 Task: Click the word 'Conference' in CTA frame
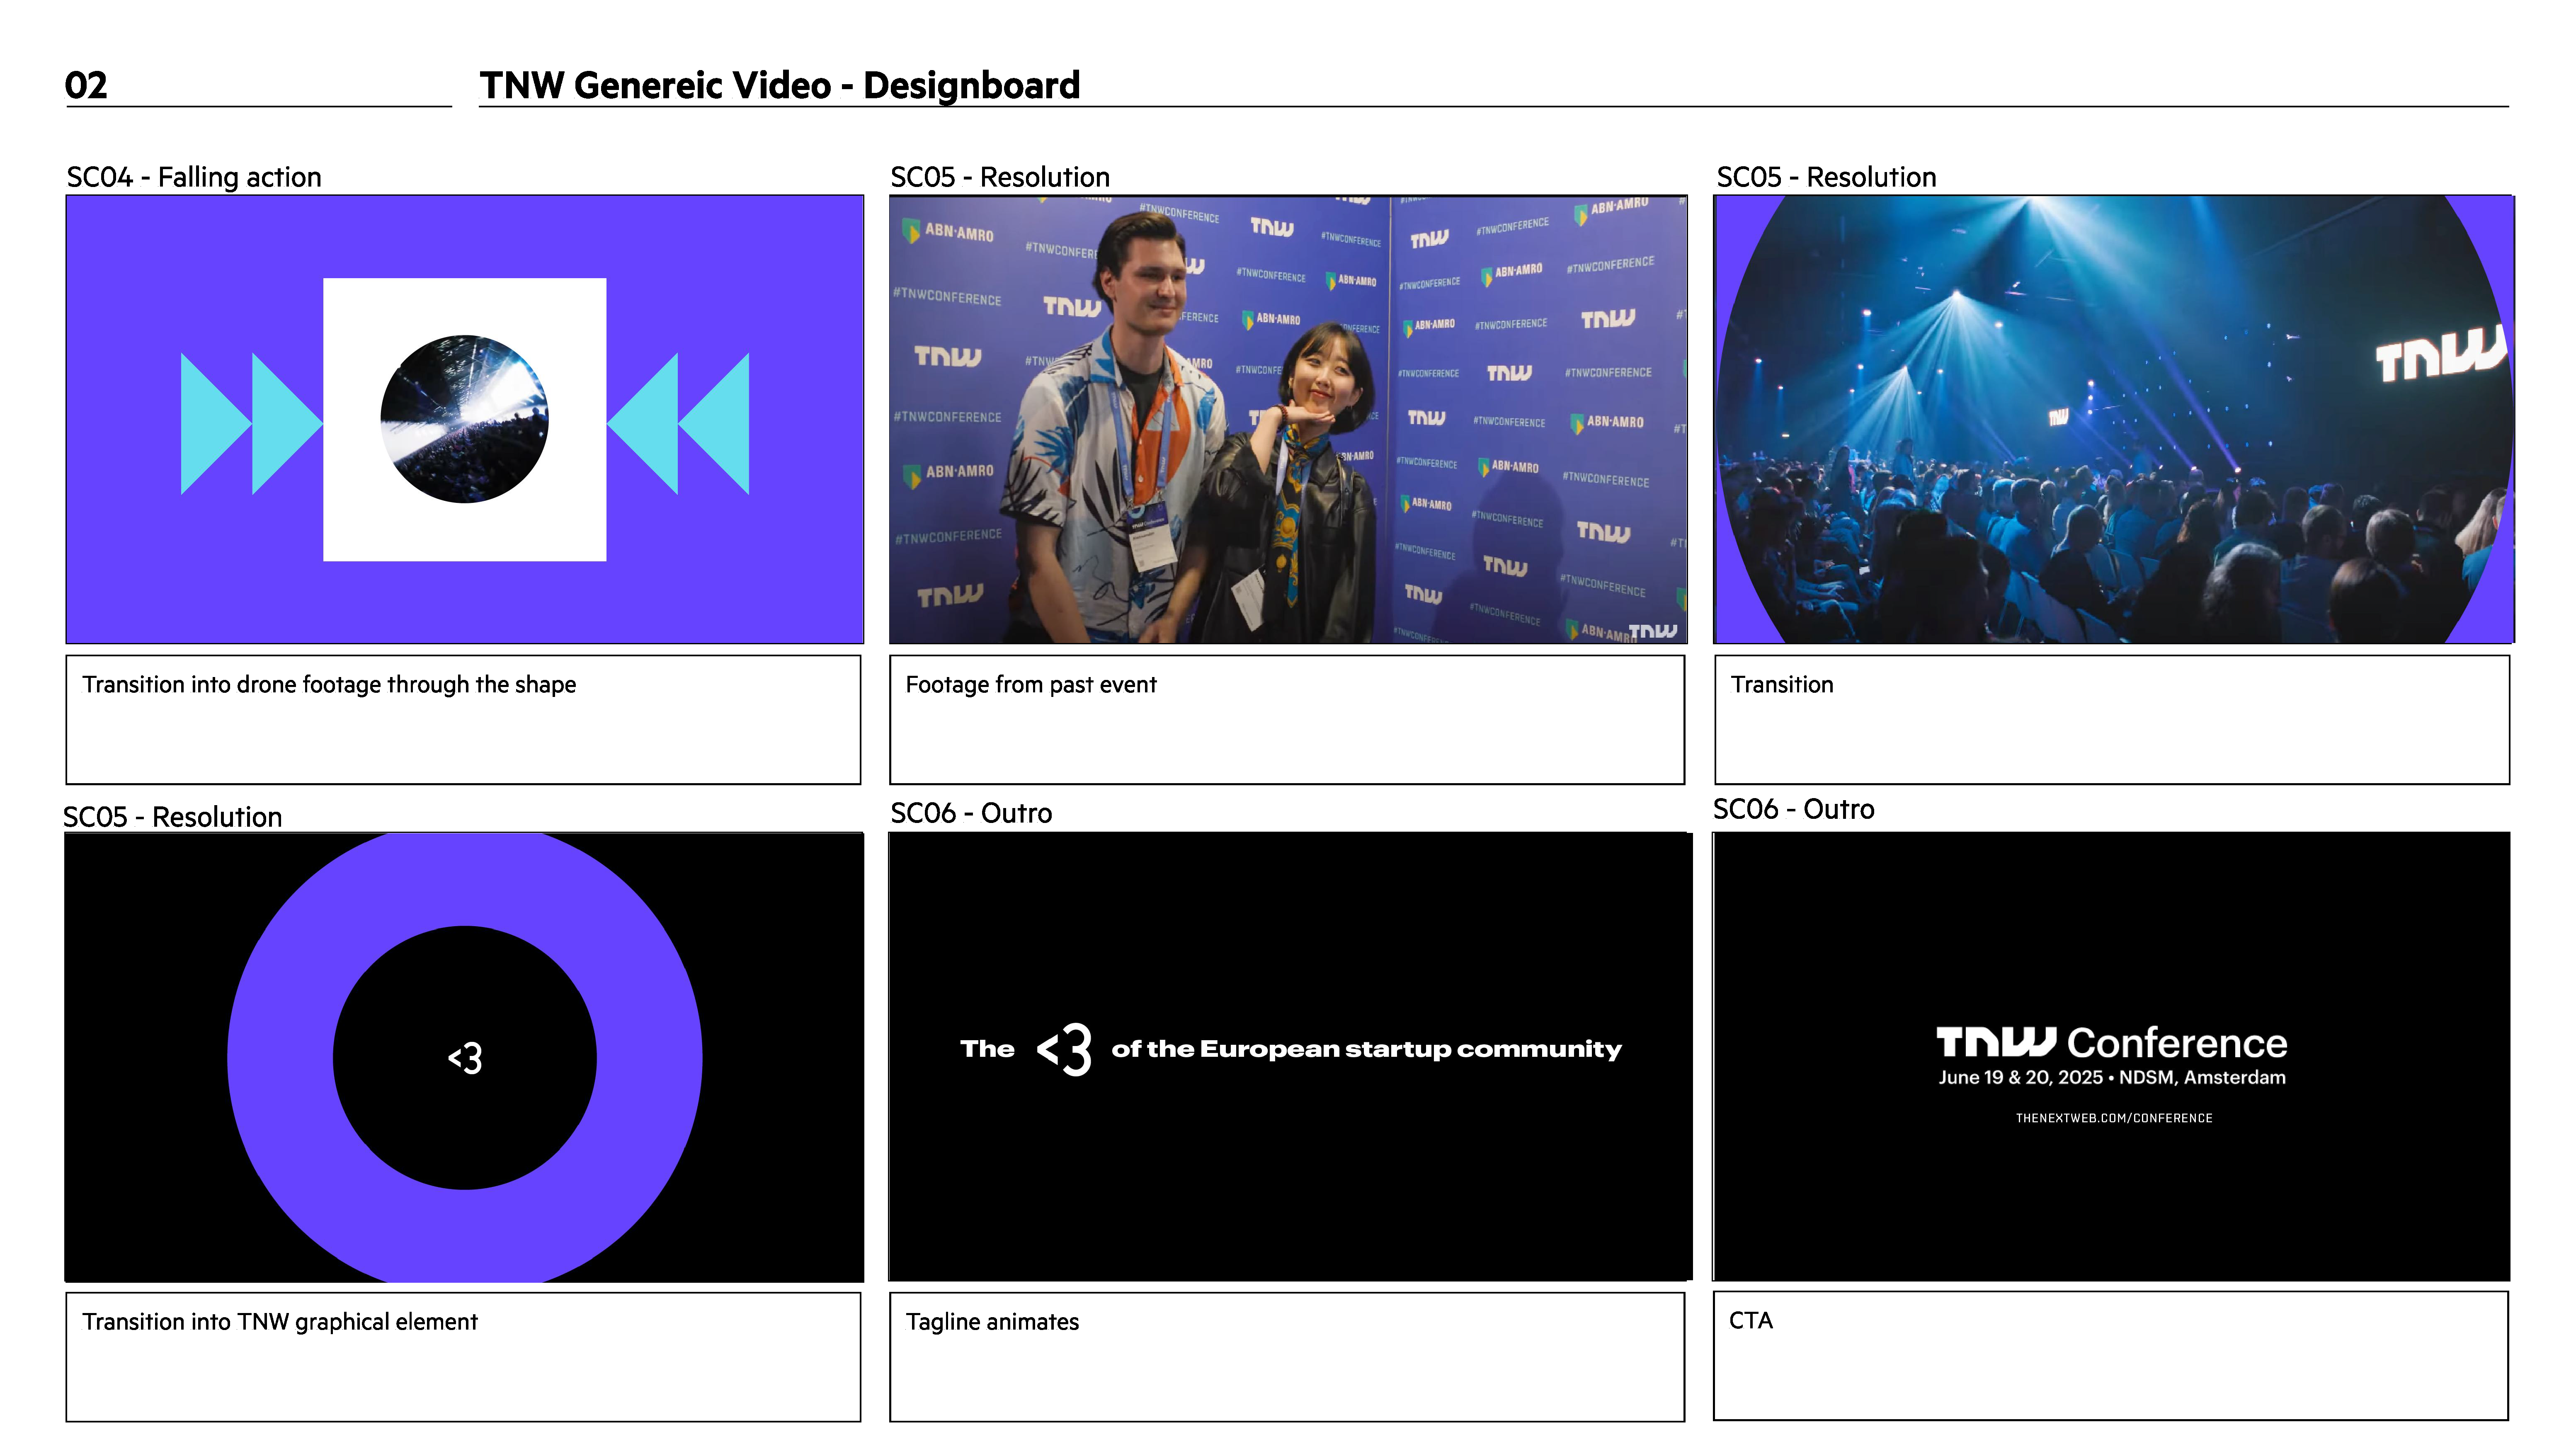click(x=2177, y=1043)
